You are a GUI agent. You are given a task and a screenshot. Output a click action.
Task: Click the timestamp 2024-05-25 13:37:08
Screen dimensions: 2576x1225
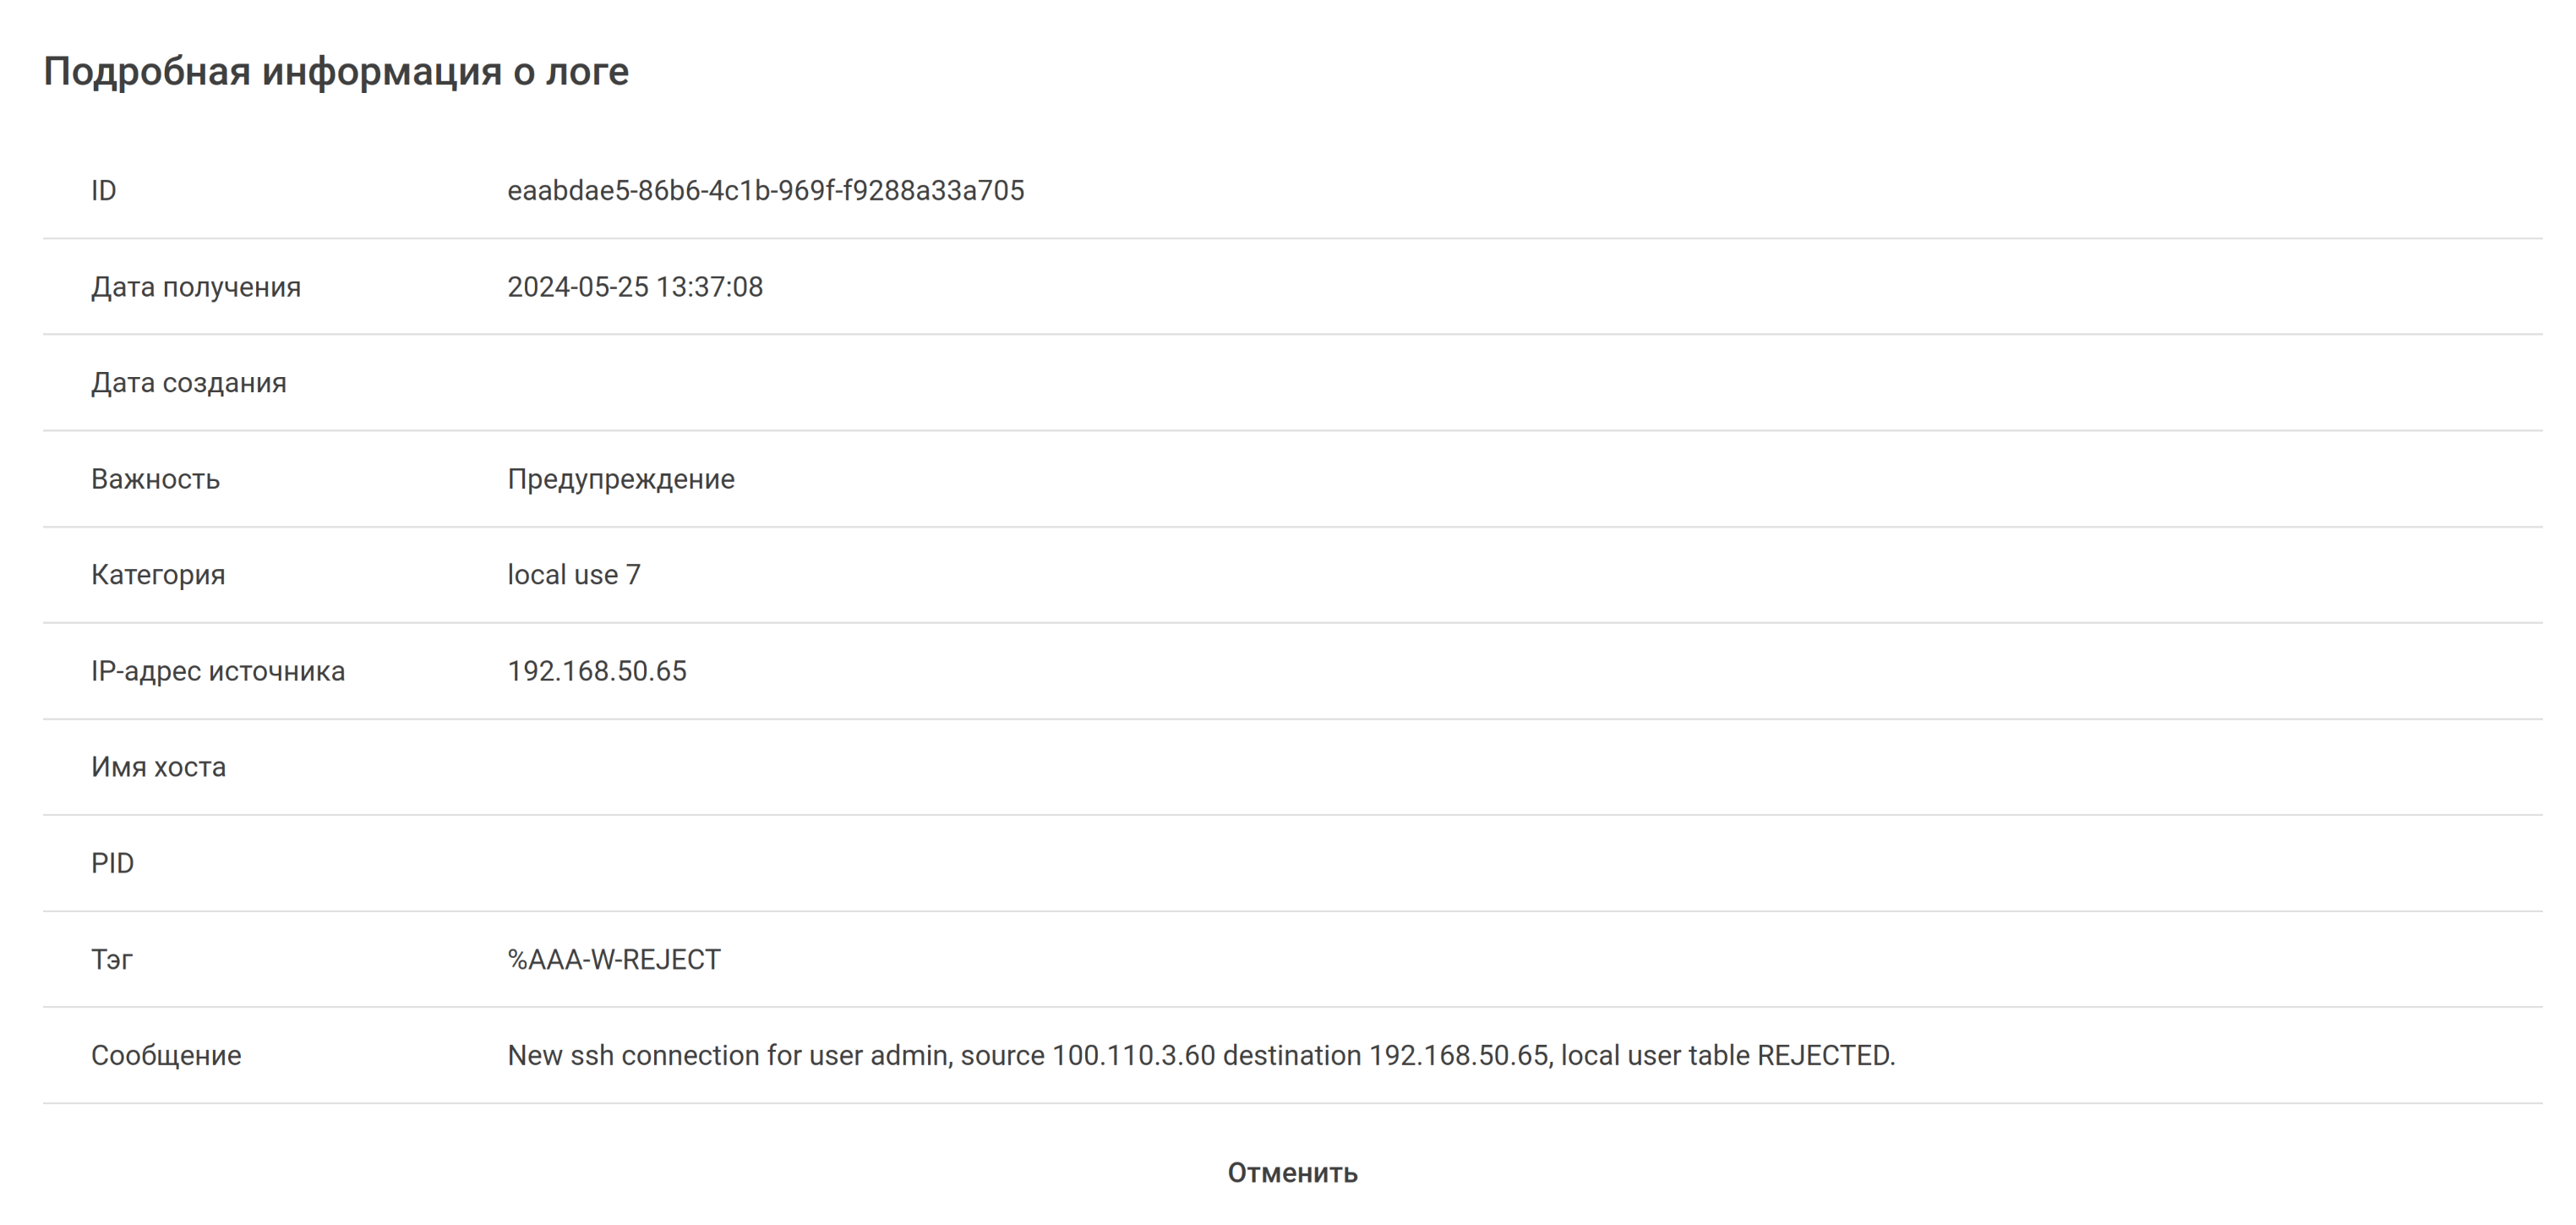(634, 287)
